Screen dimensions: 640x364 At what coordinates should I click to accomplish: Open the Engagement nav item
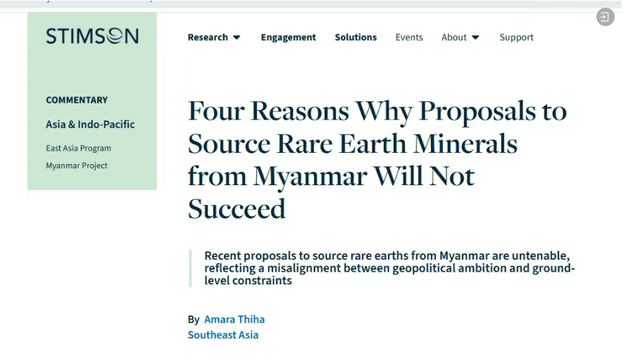point(289,37)
